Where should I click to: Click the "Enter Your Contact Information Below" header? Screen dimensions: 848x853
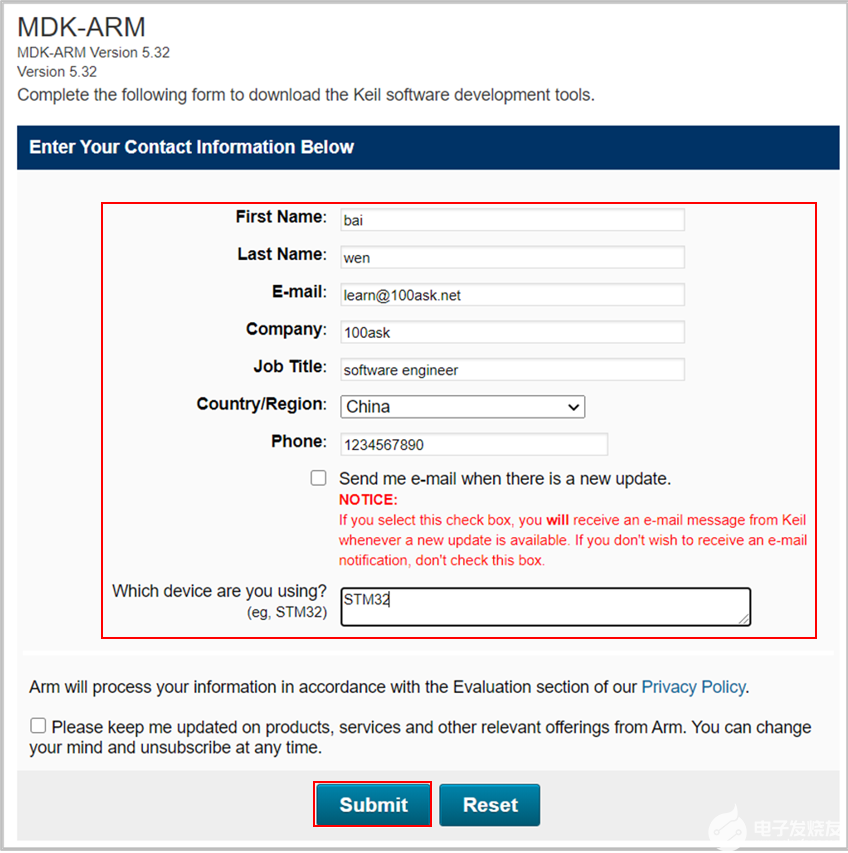[x=192, y=147]
